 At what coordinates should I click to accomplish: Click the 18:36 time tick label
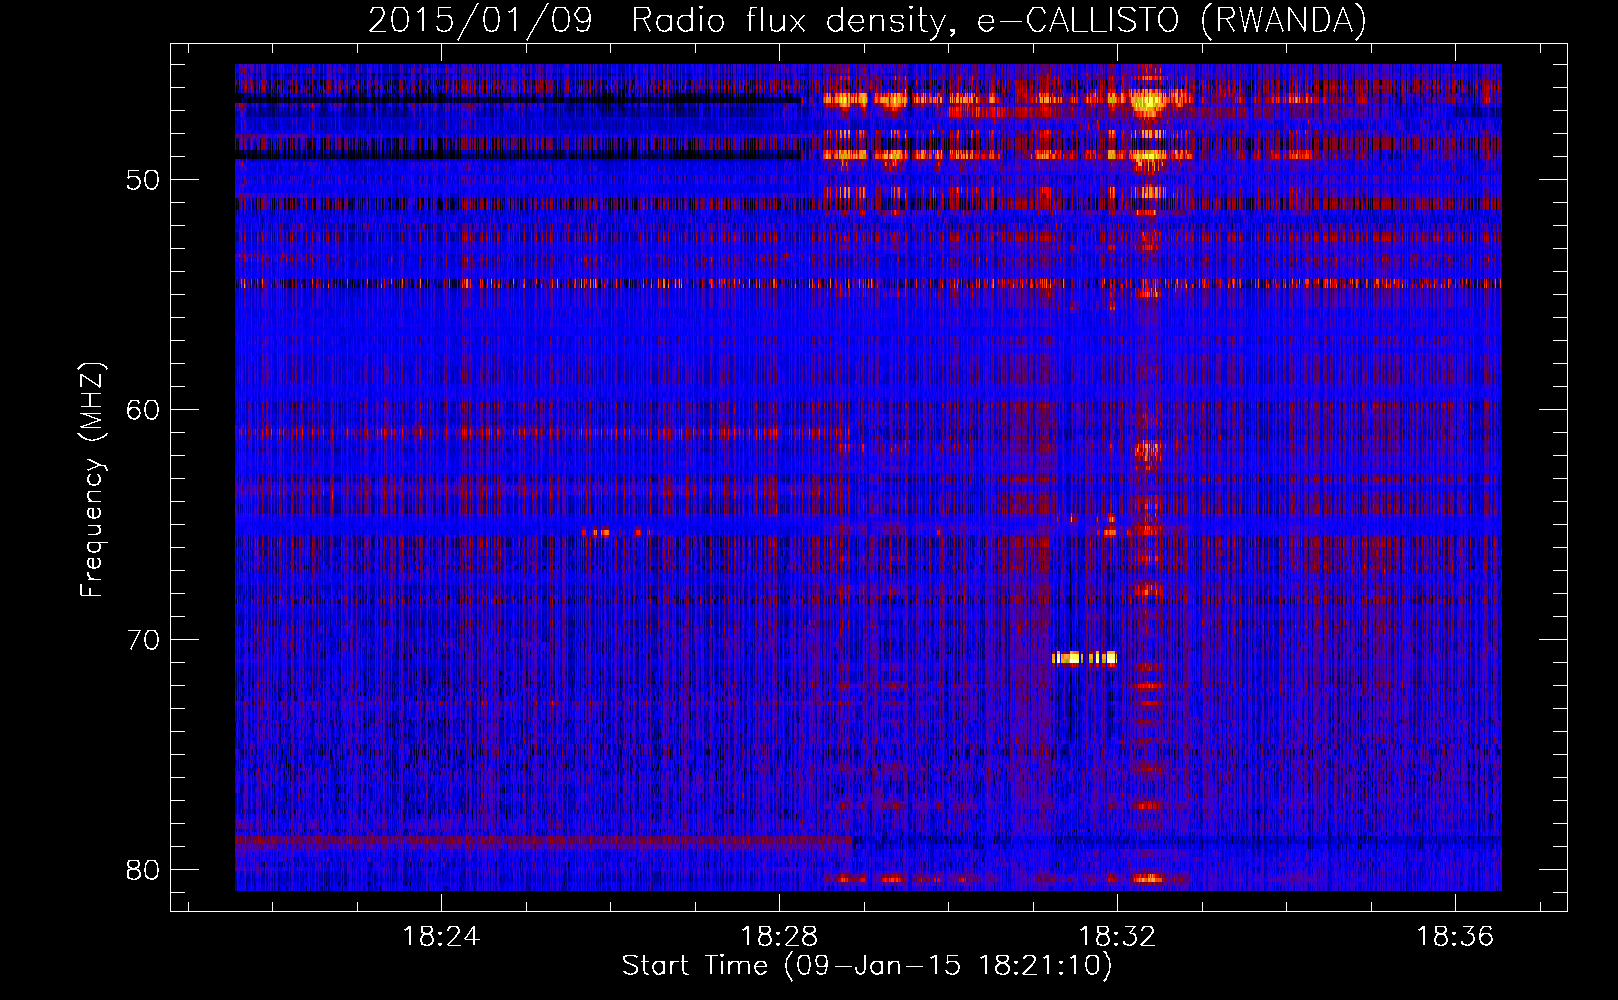[x=1455, y=936]
